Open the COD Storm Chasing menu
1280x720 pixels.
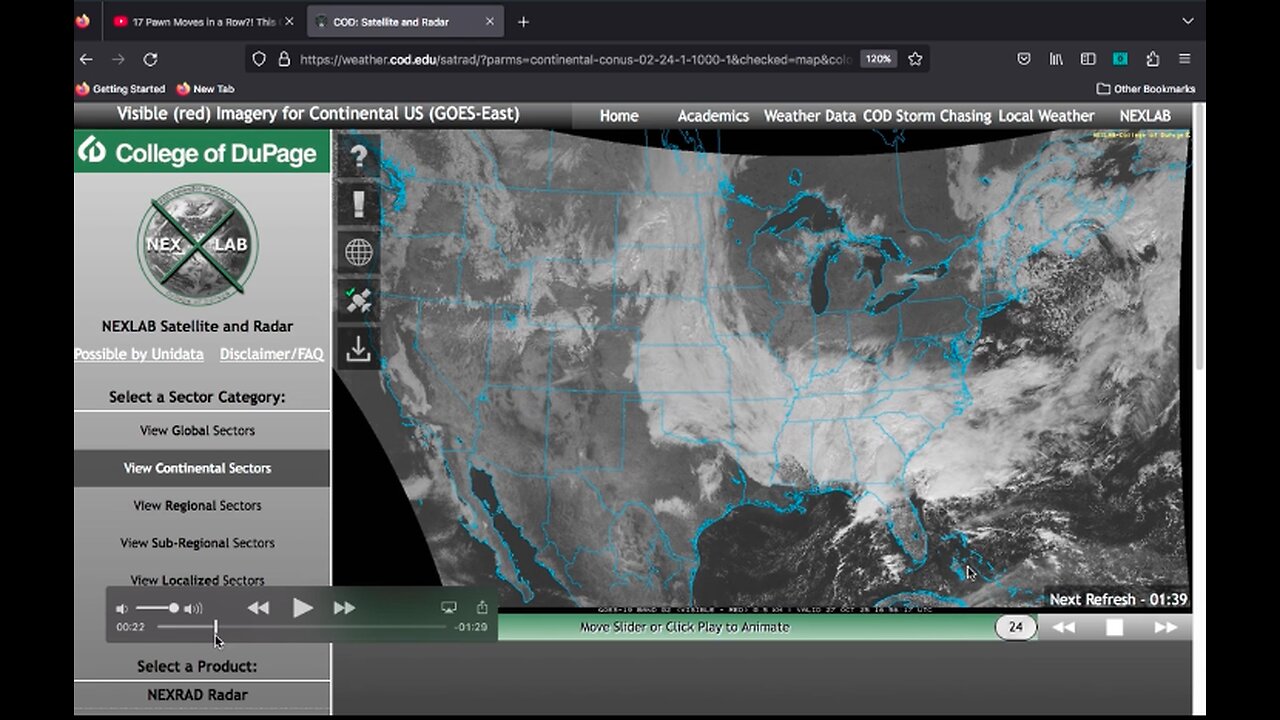pos(927,116)
